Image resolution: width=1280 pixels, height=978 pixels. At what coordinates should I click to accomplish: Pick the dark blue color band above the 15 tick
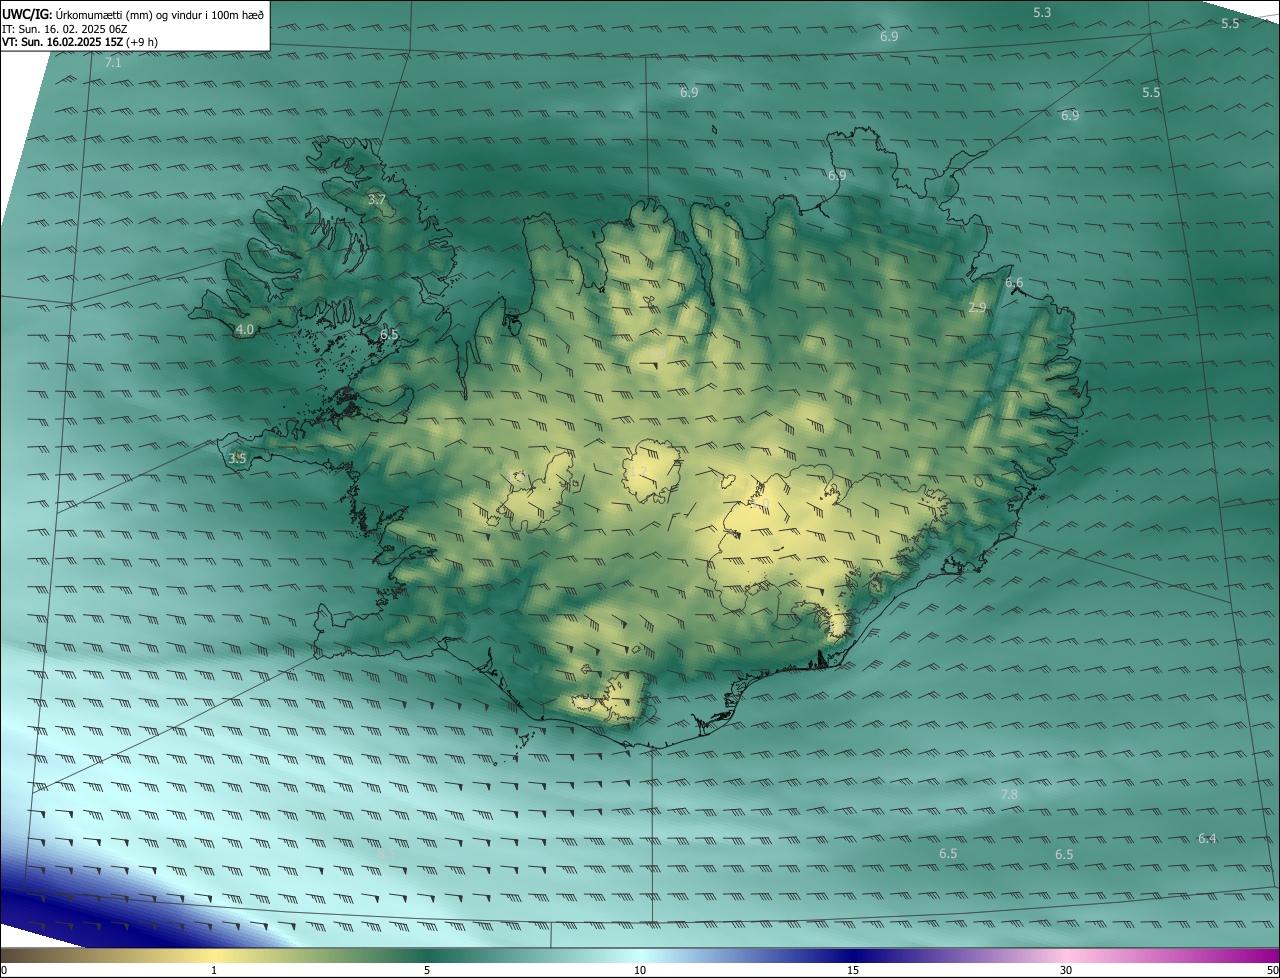(853, 955)
